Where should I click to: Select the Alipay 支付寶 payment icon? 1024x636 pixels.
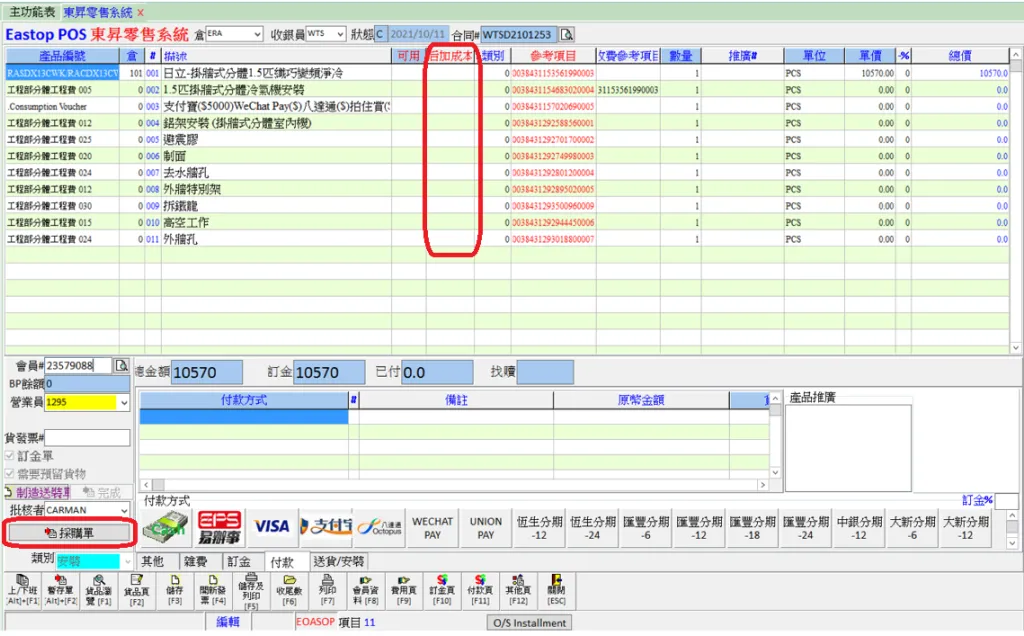325,526
